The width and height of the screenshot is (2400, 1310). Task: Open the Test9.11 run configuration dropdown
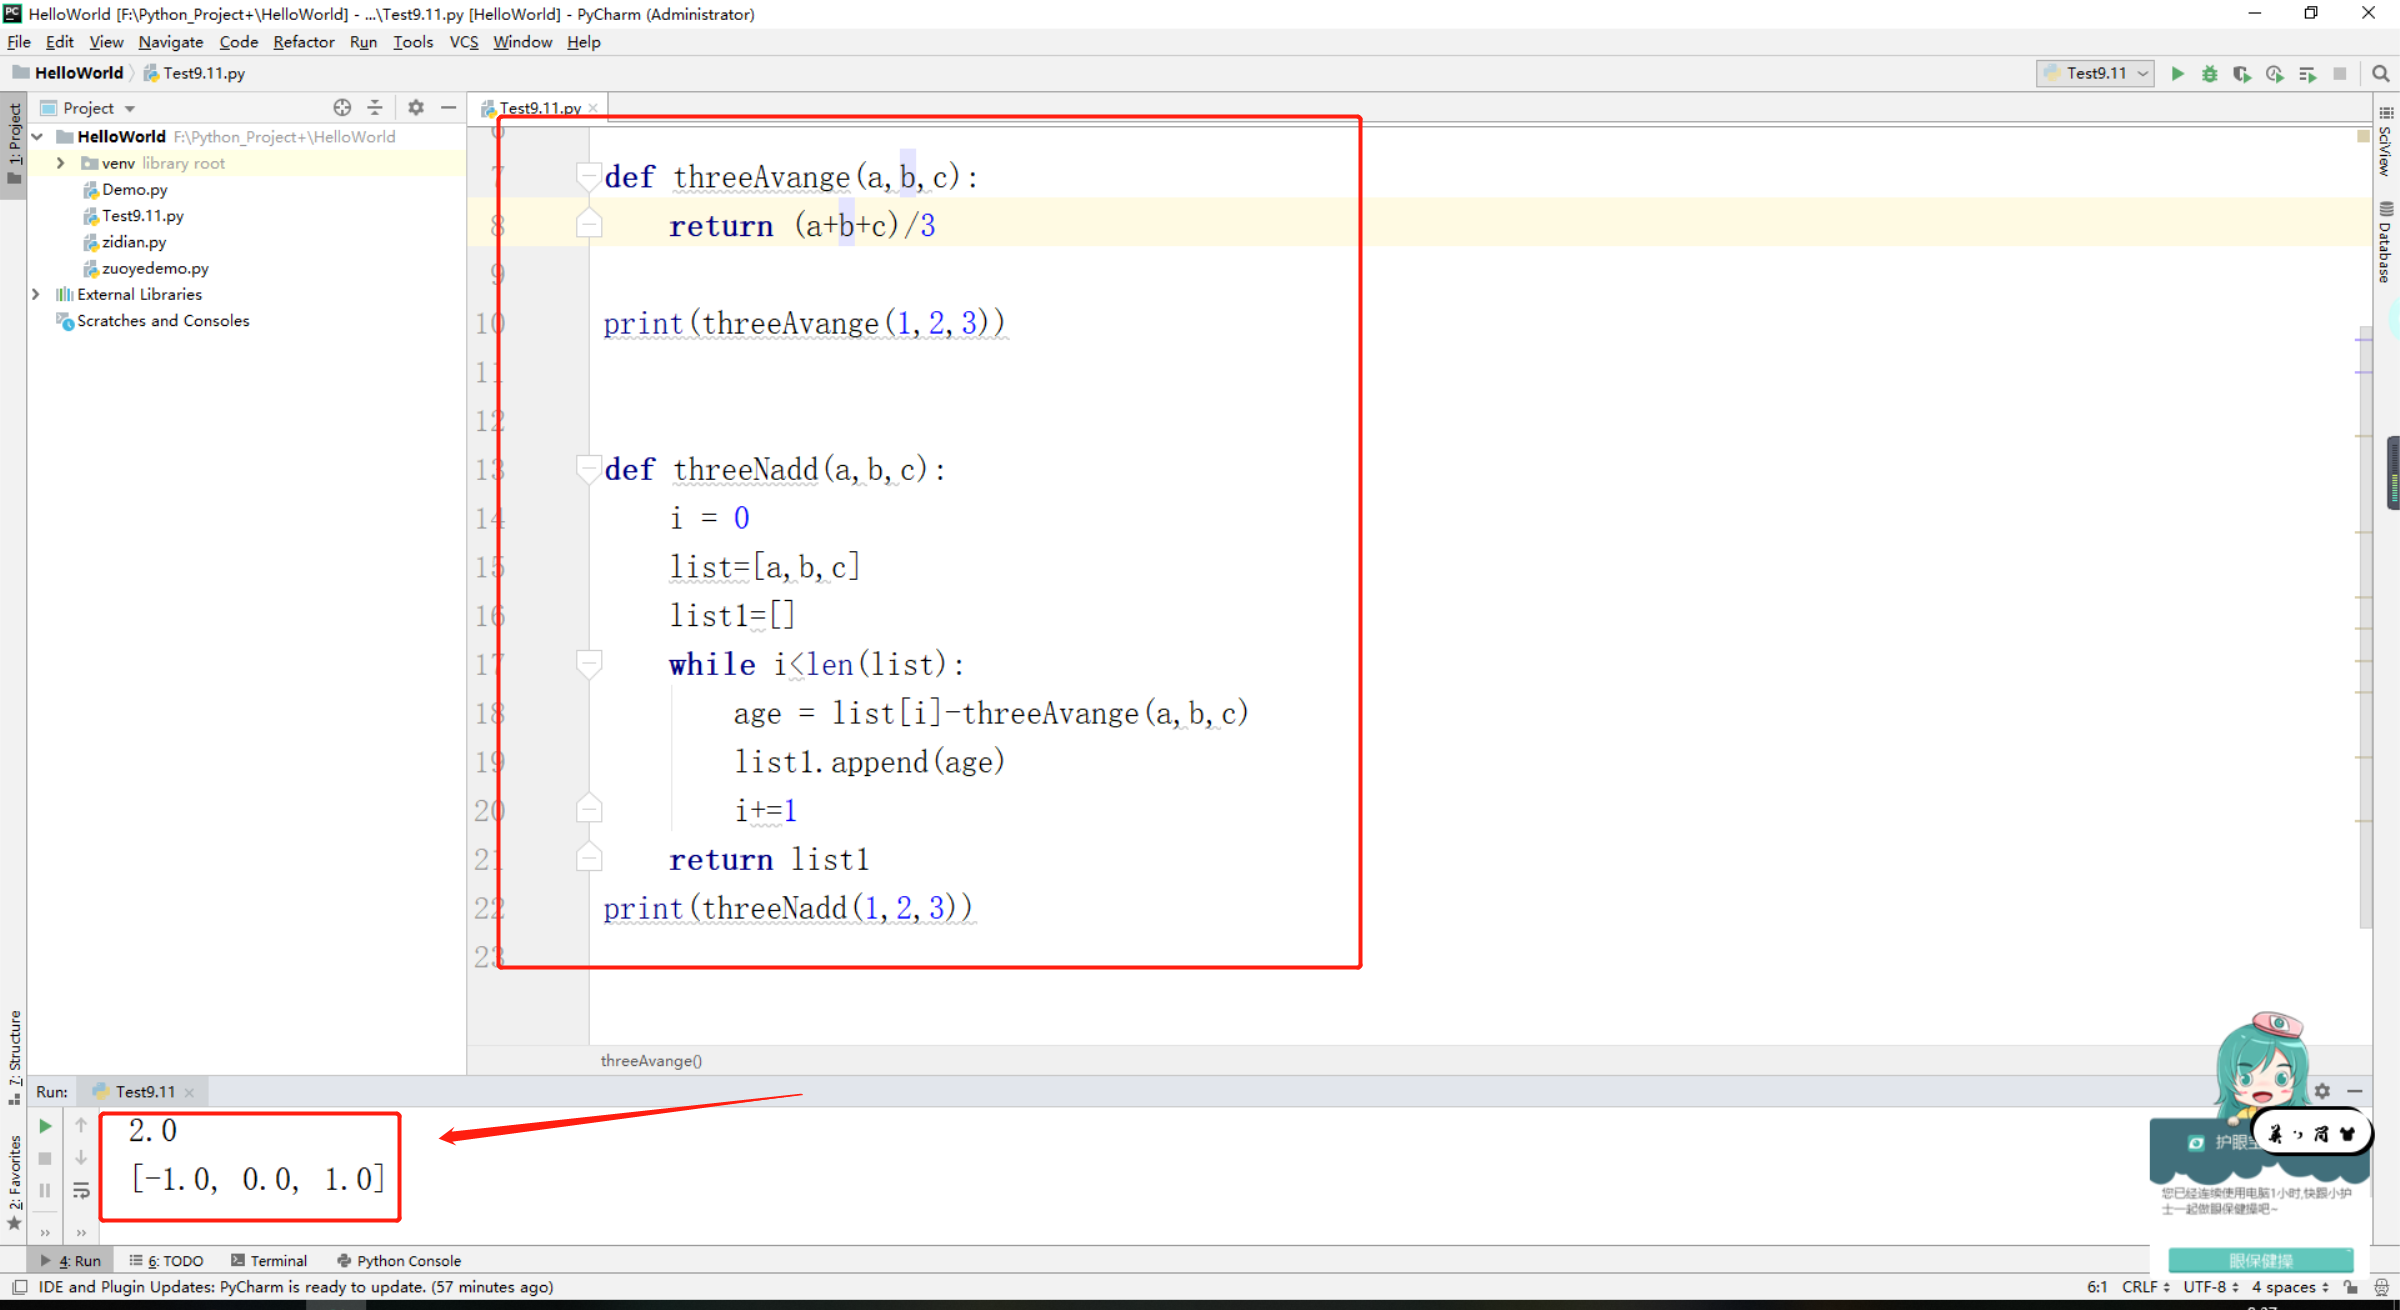[2141, 73]
